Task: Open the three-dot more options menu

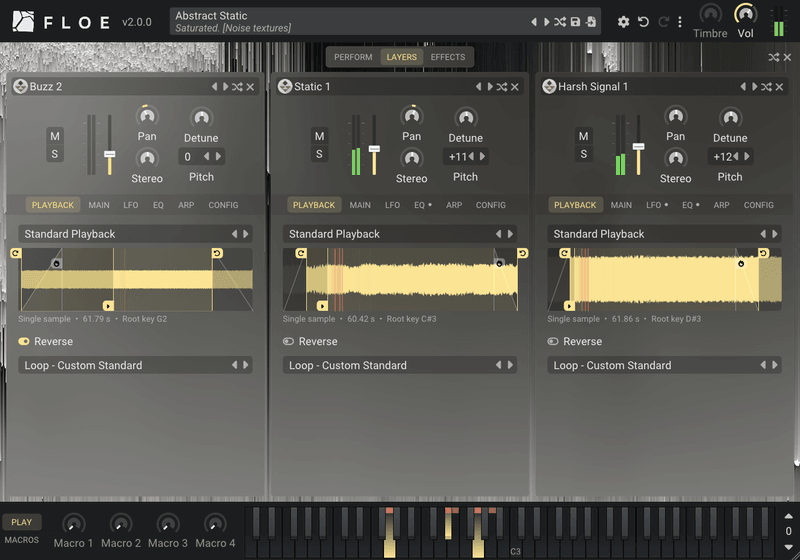Action: (x=680, y=22)
